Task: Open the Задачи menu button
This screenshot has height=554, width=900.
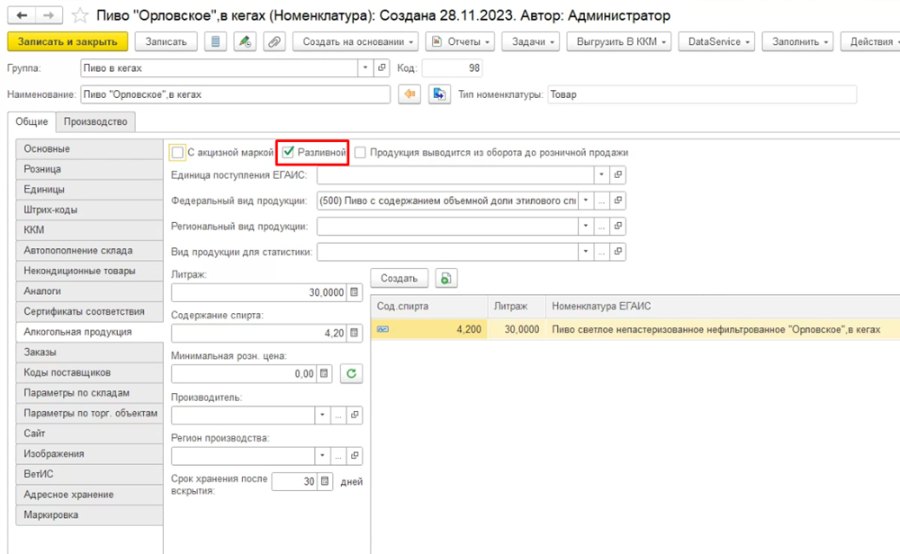Action: tap(531, 42)
